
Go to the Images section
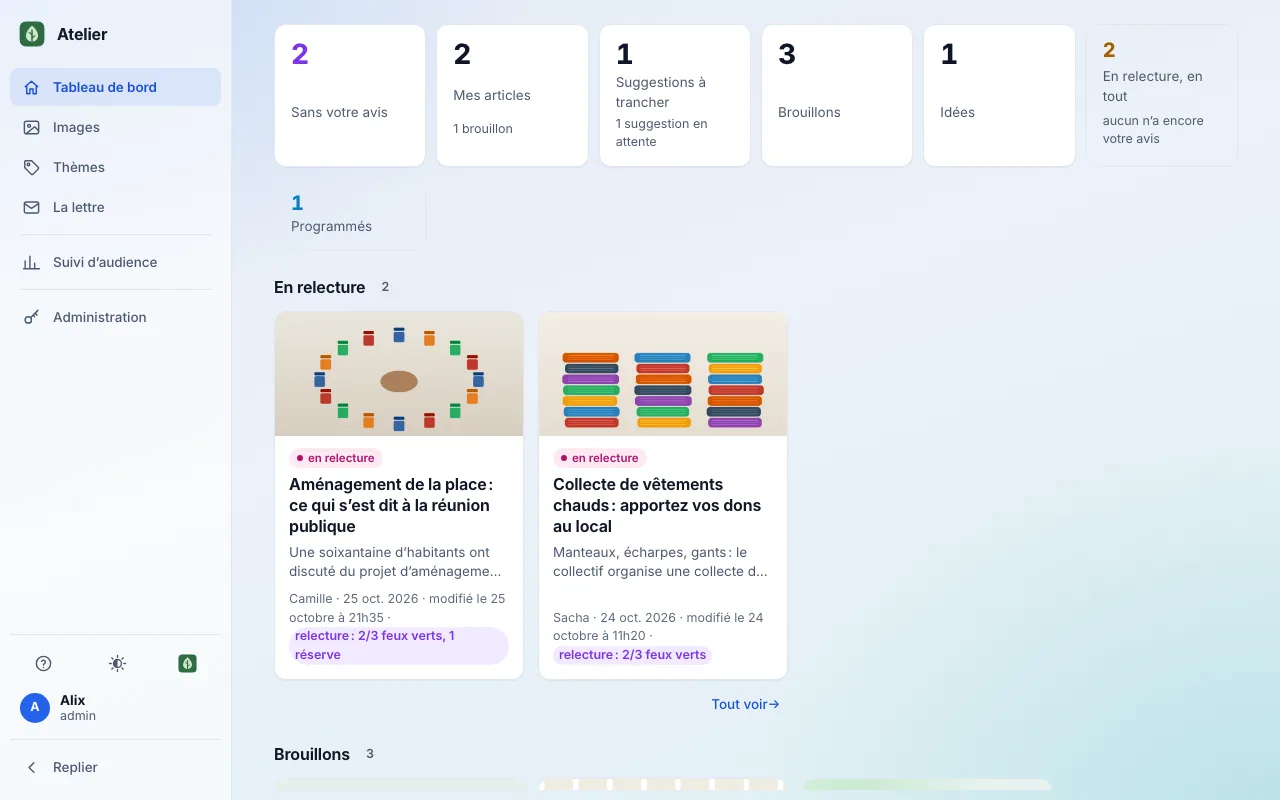click(x=115, y=127)
